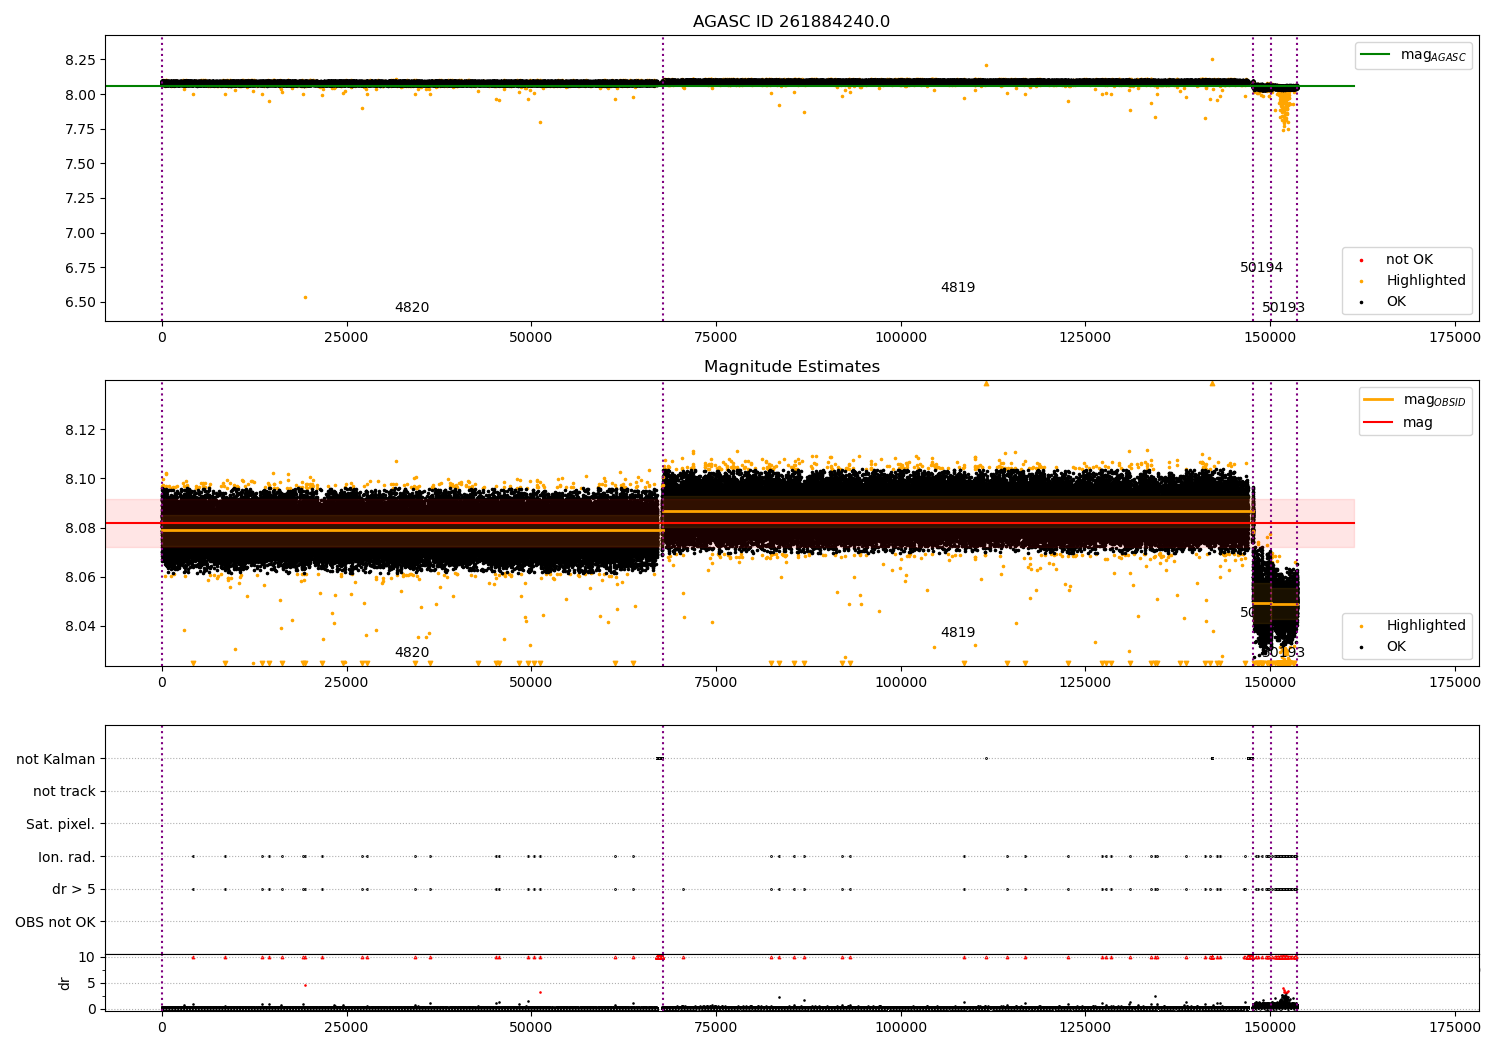The image size is (1500, 1050).
Task: Click the 8.10 y-axis tick label
Action: click(79, 479)
